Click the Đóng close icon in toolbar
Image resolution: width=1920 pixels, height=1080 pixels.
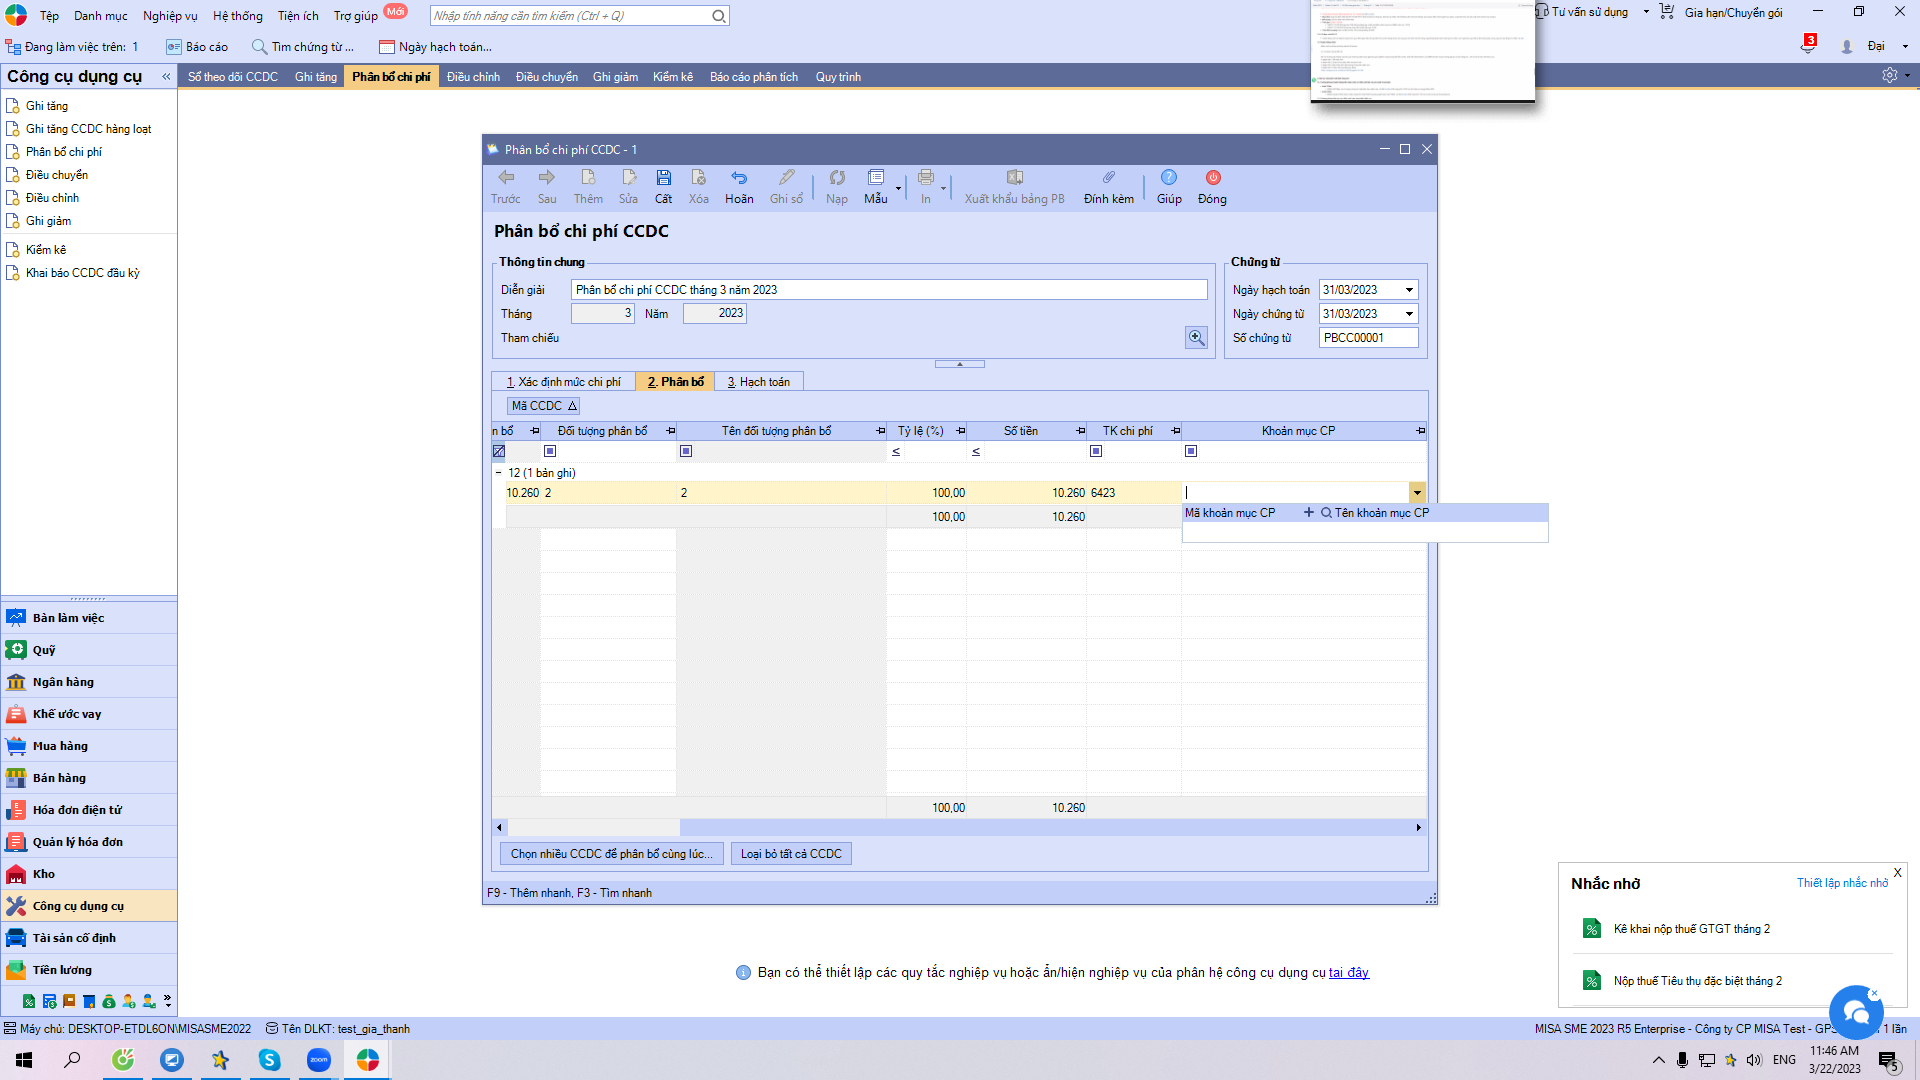click(x=1212, y=178)
